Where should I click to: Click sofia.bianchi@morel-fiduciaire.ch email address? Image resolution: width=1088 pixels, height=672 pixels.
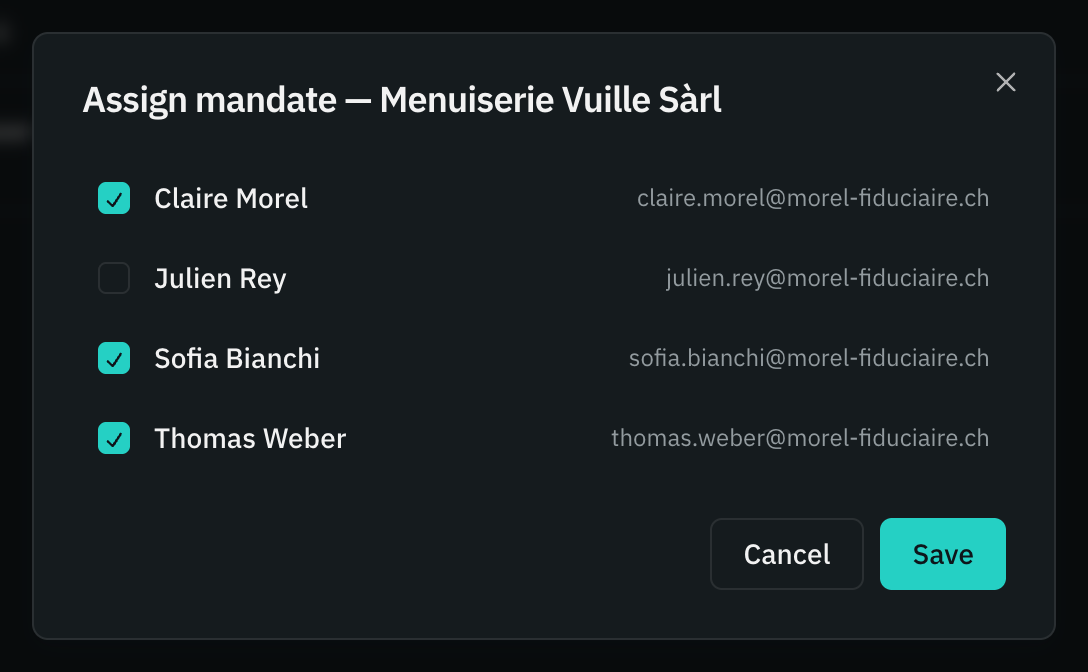click(808, 358)
